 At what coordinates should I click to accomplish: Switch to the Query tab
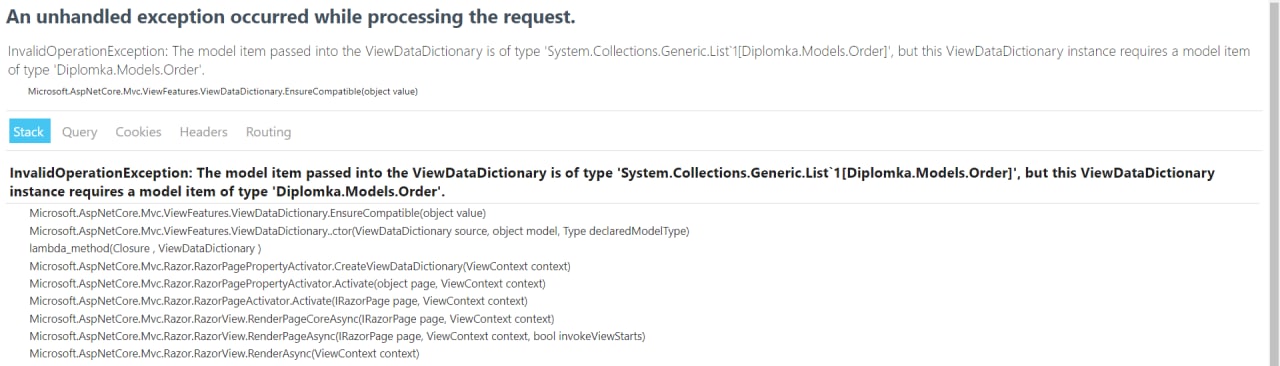pyautogui.click(x=80, y=132)
